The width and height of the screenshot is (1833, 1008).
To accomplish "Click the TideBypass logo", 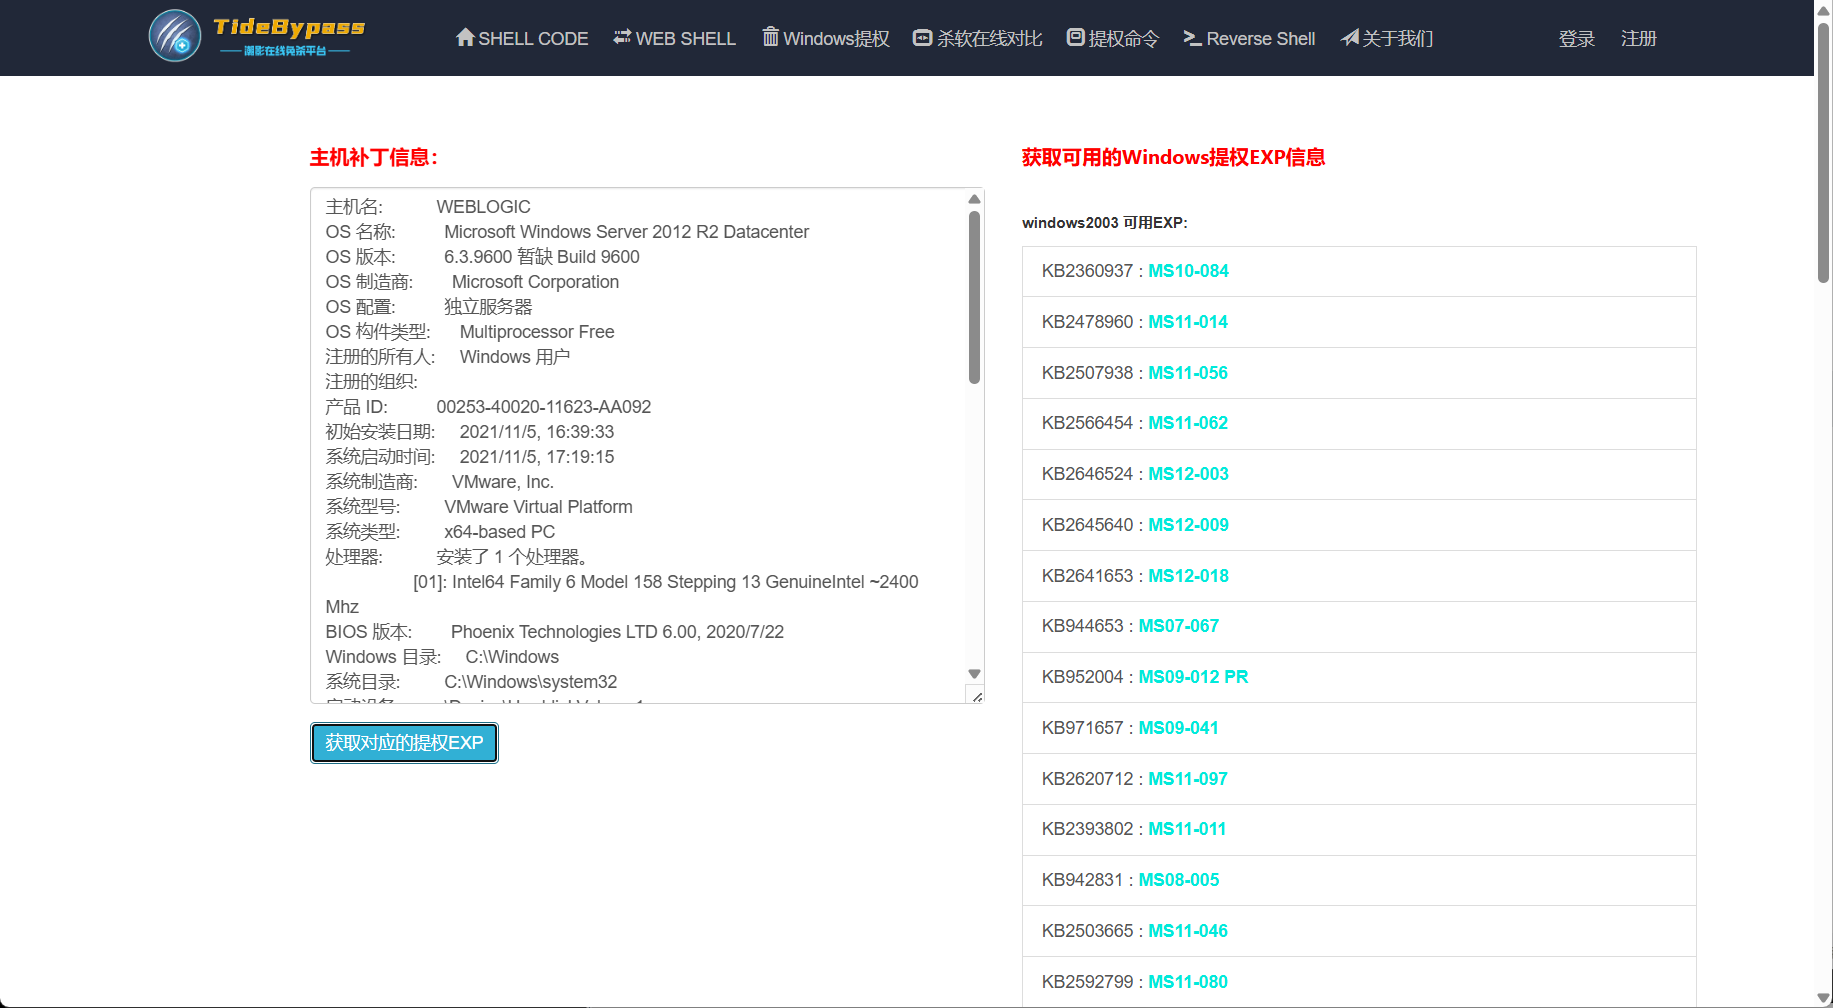I will point(257,36).
